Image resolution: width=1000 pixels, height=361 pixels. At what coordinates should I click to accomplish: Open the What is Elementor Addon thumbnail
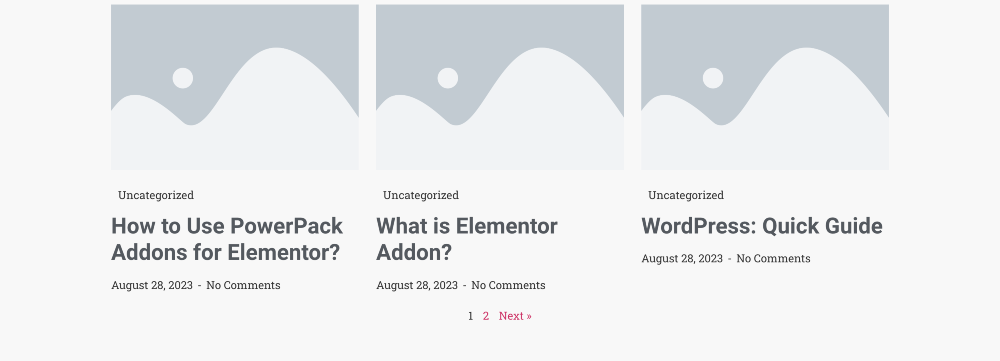click(500, 87)
